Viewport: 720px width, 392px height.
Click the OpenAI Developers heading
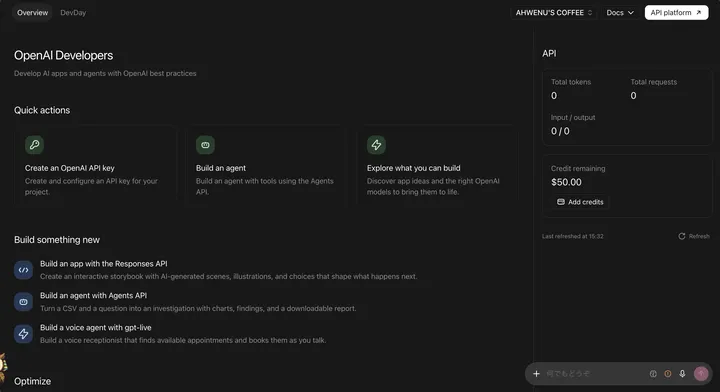click(x=63, y=56)
